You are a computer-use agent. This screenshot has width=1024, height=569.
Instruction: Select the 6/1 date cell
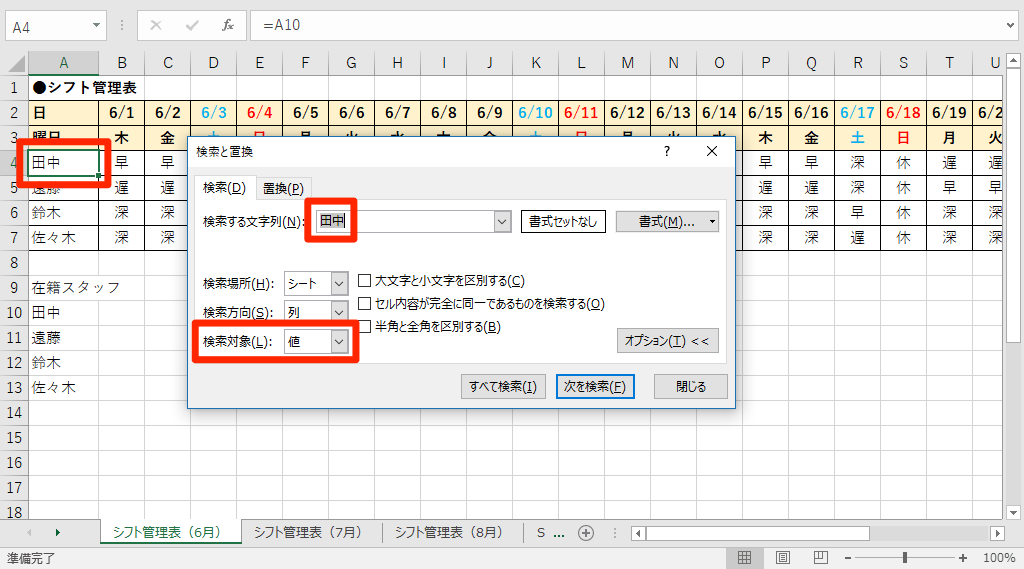point(121,112)
